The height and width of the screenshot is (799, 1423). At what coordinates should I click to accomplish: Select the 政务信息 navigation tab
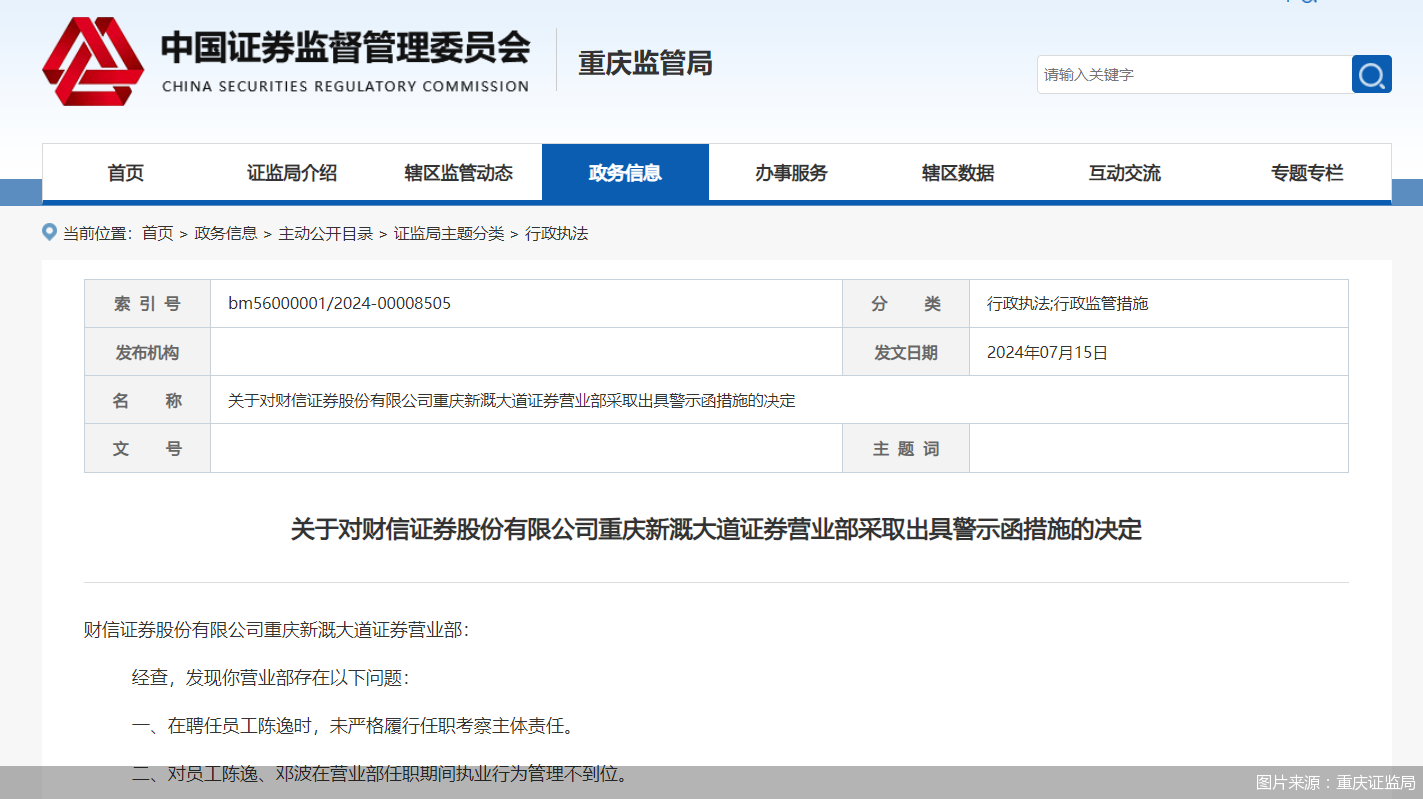[625, 173]
